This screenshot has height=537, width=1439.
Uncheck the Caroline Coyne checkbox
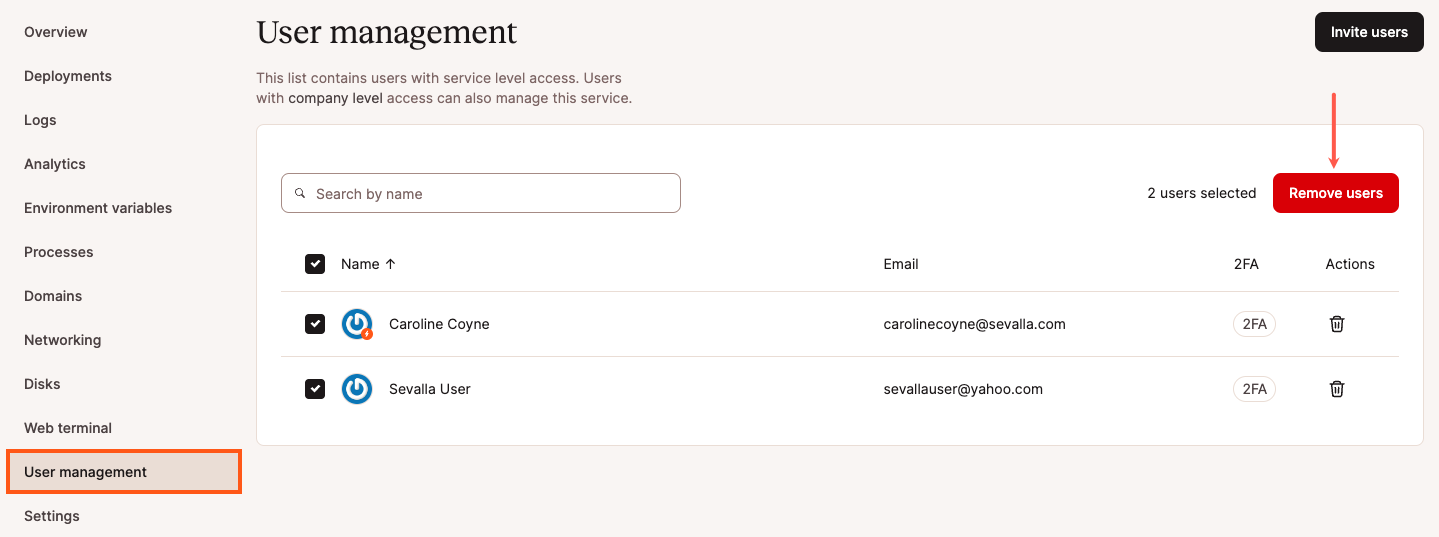[x=315, y=324]
